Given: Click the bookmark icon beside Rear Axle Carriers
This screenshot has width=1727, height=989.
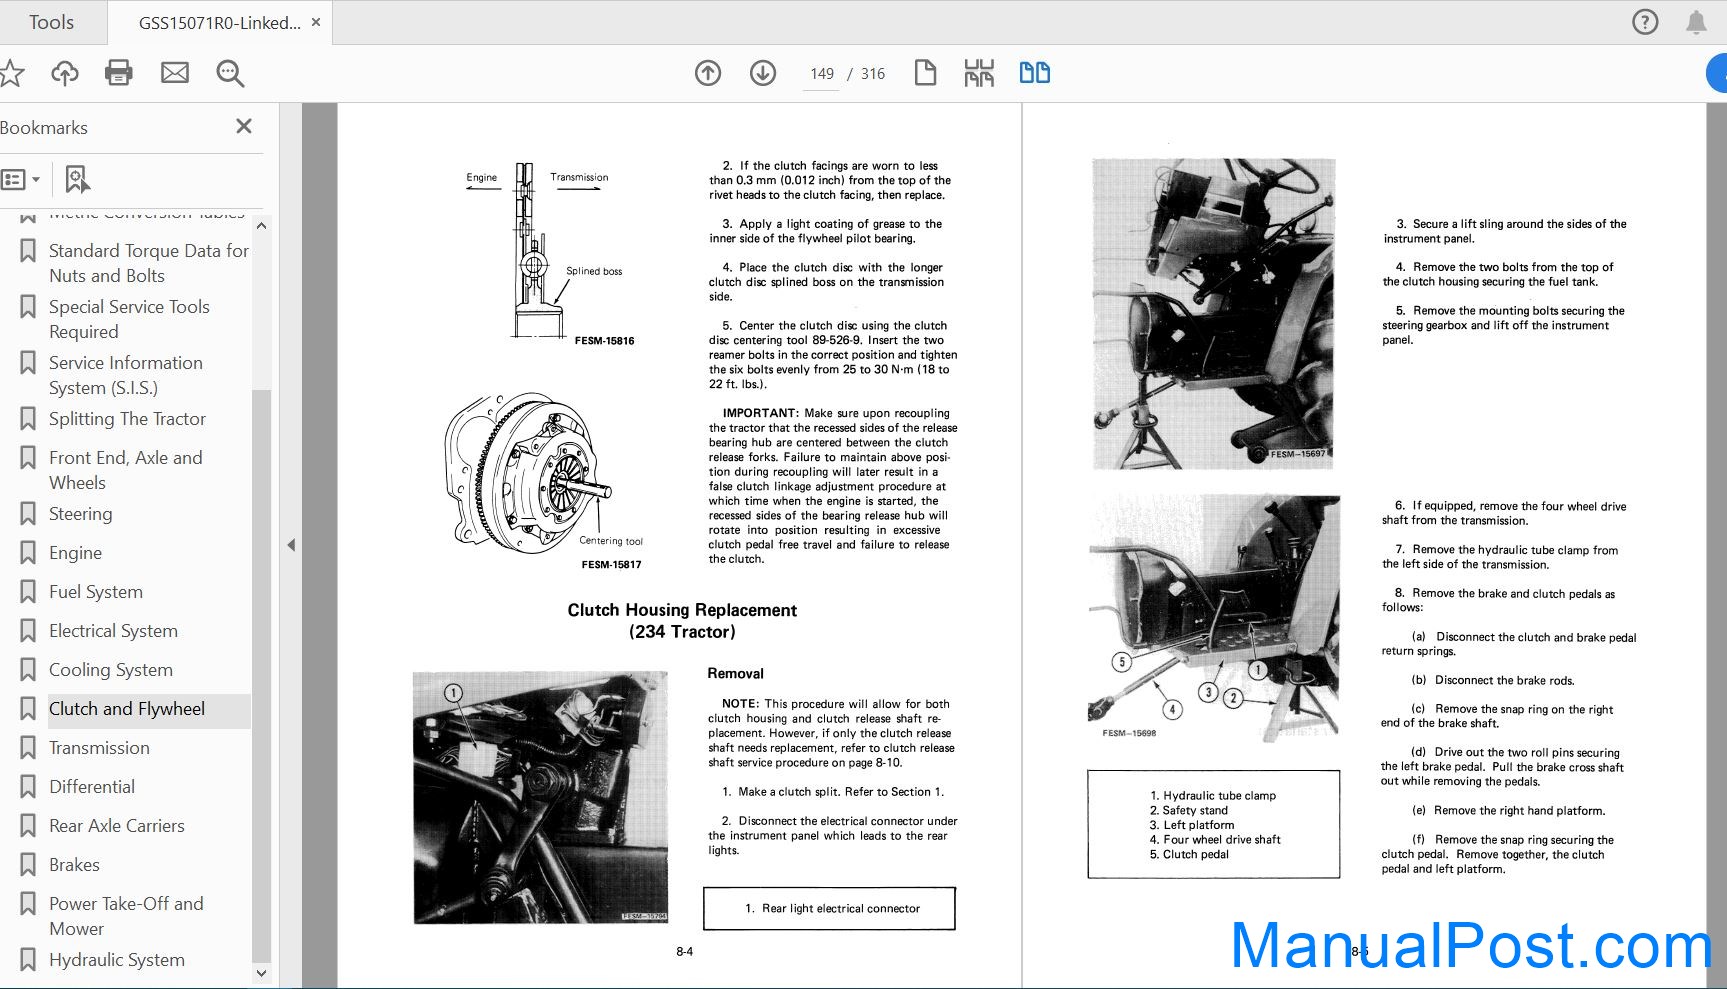Looking at the screenshot, I should [28, 825].
